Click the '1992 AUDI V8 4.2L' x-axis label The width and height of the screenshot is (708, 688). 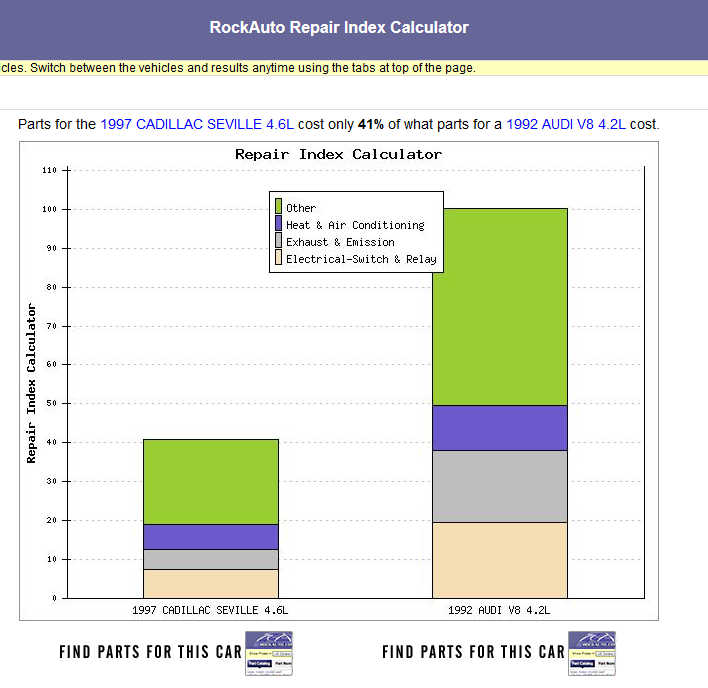pyautogui.click(x=499, y=610)
